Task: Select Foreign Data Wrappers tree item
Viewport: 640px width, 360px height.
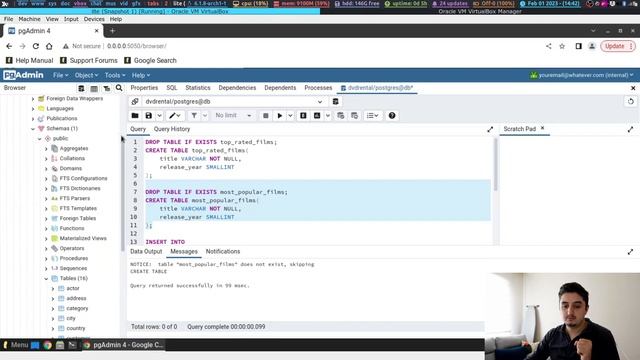Action: (x=74, y=98)
